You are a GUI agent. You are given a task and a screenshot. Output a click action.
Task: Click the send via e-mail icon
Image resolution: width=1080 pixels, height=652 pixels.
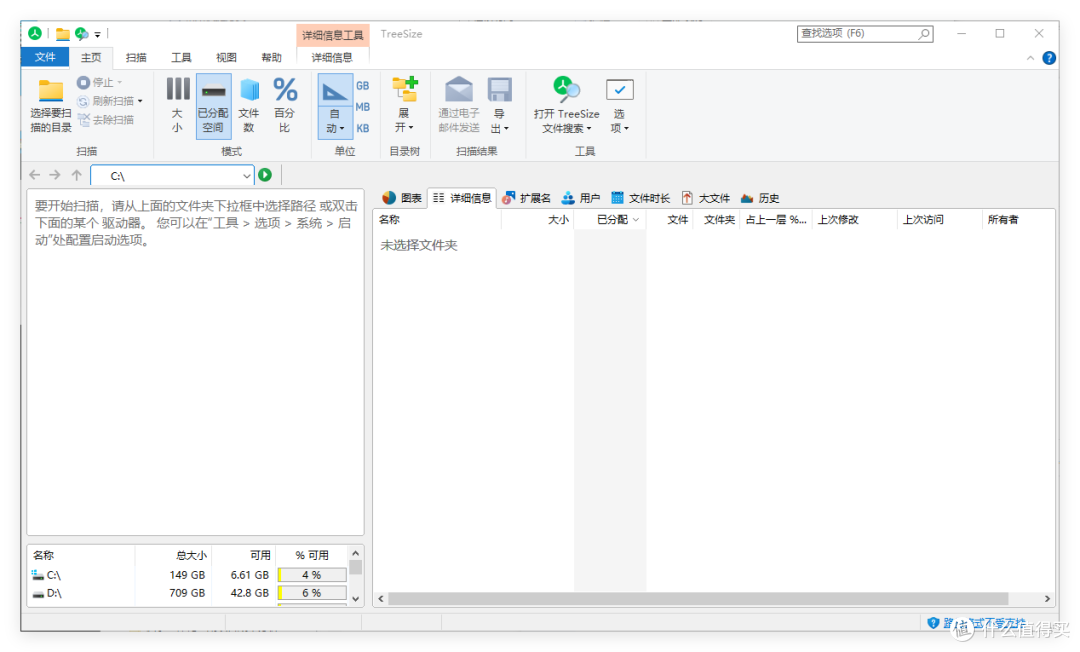[459, 90]
